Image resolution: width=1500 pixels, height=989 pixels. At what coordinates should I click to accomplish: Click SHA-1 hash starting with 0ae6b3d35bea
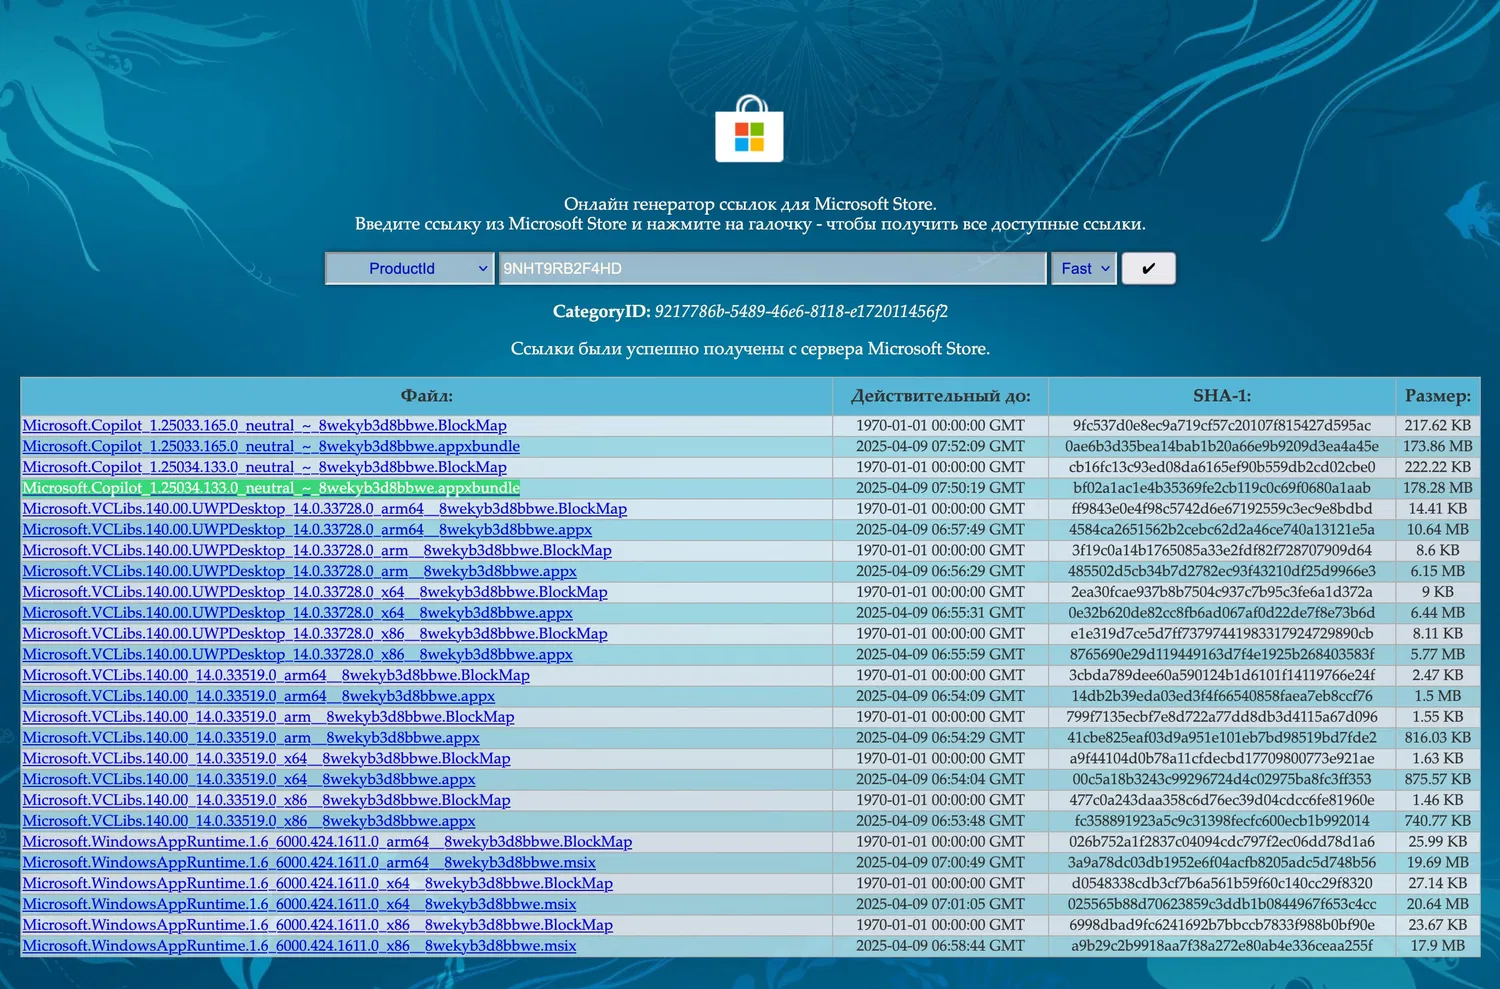1222,446
